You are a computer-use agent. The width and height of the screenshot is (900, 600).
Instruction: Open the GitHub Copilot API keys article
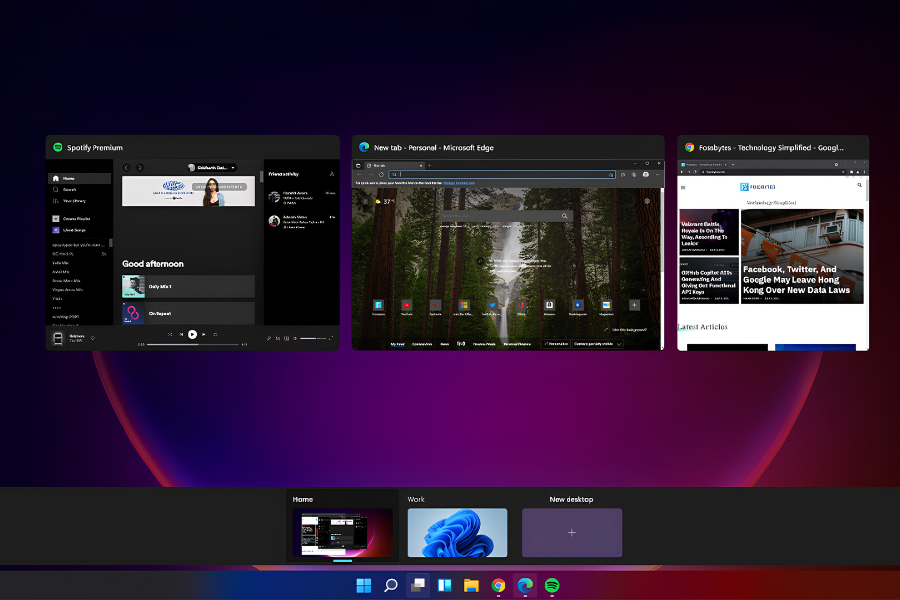coord(709,281)
